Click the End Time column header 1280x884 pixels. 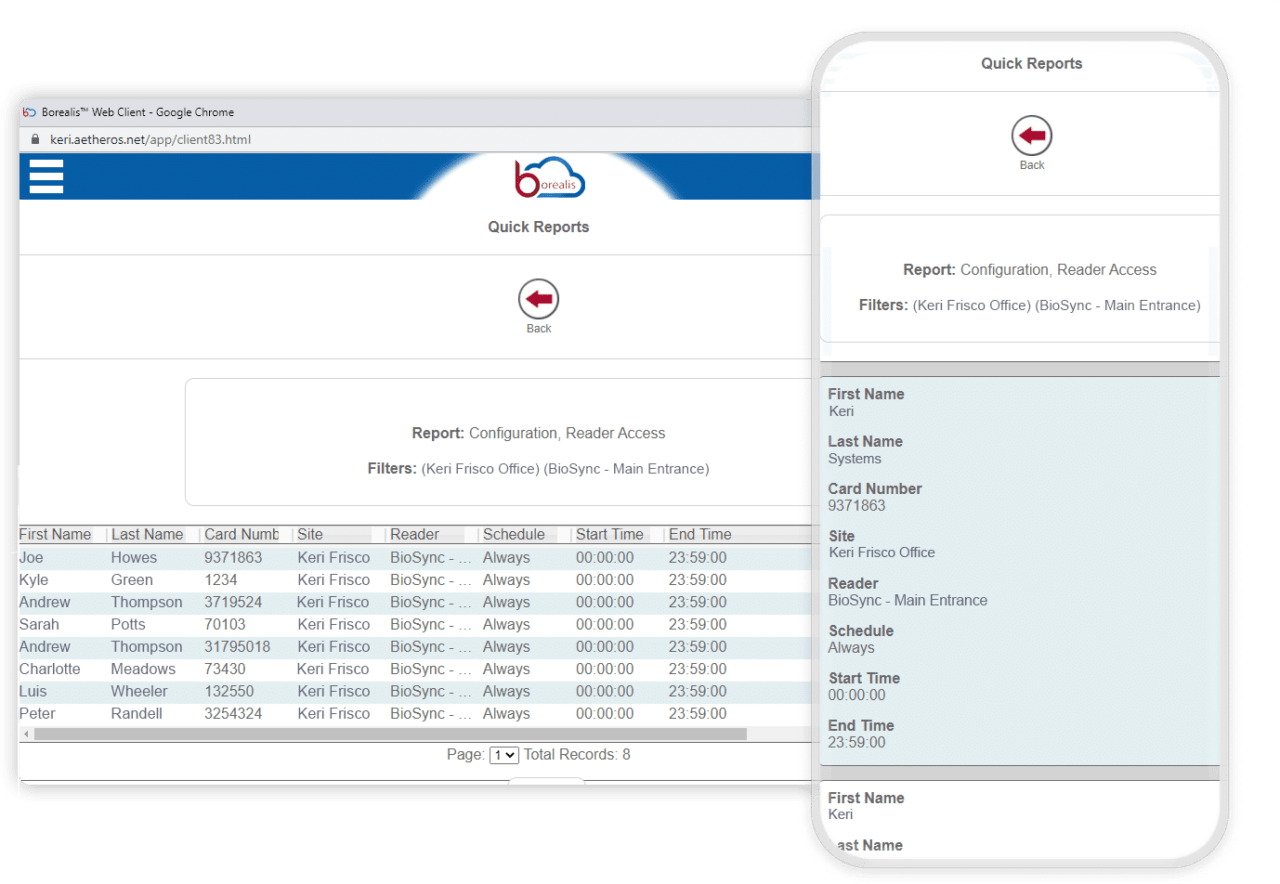click(700, 534)
